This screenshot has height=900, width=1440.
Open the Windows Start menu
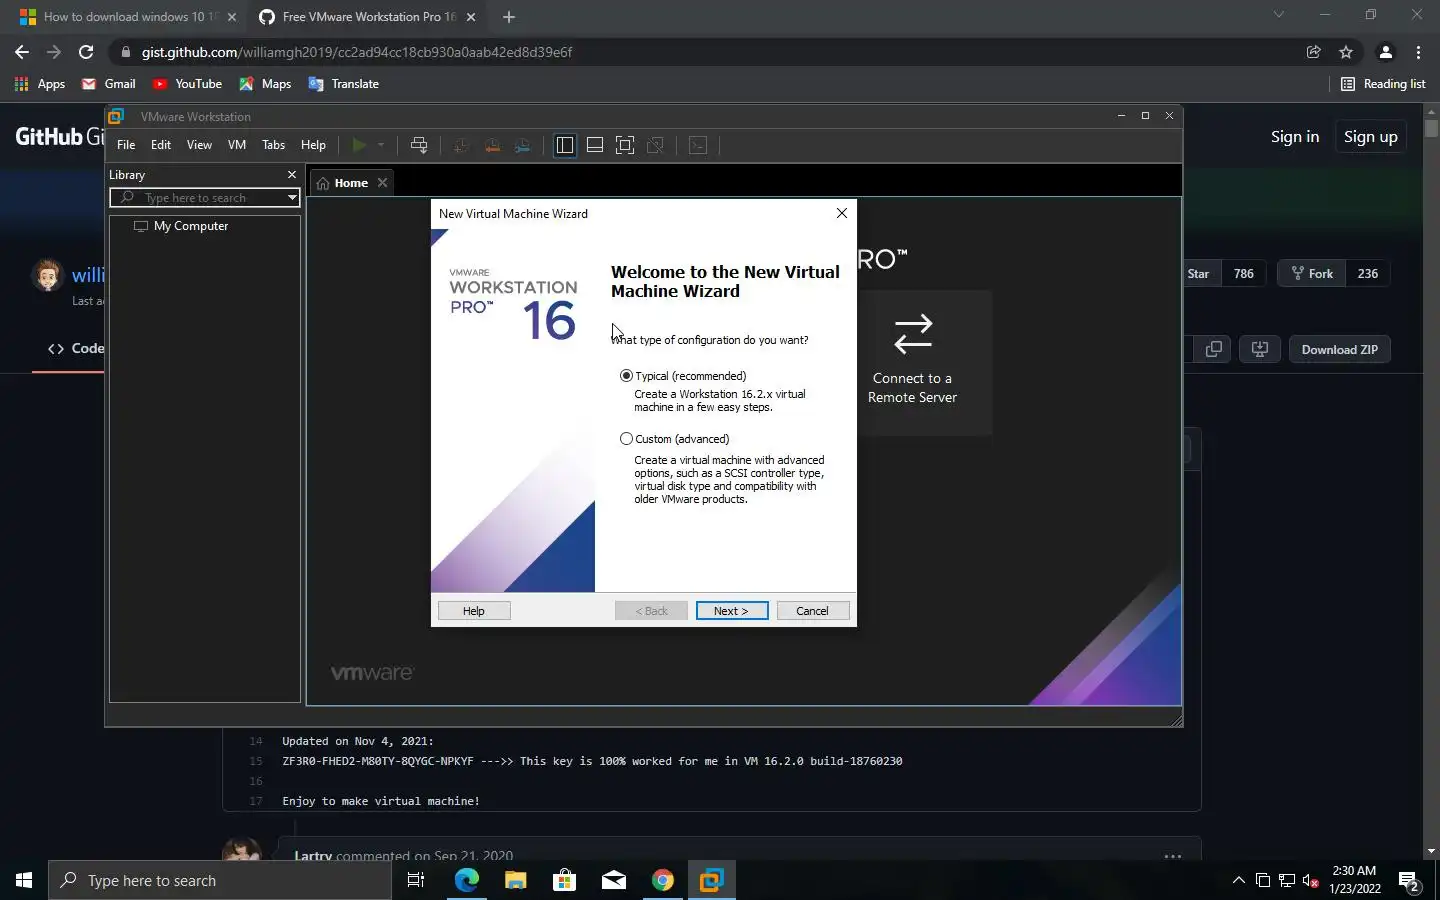pos(24,880)
